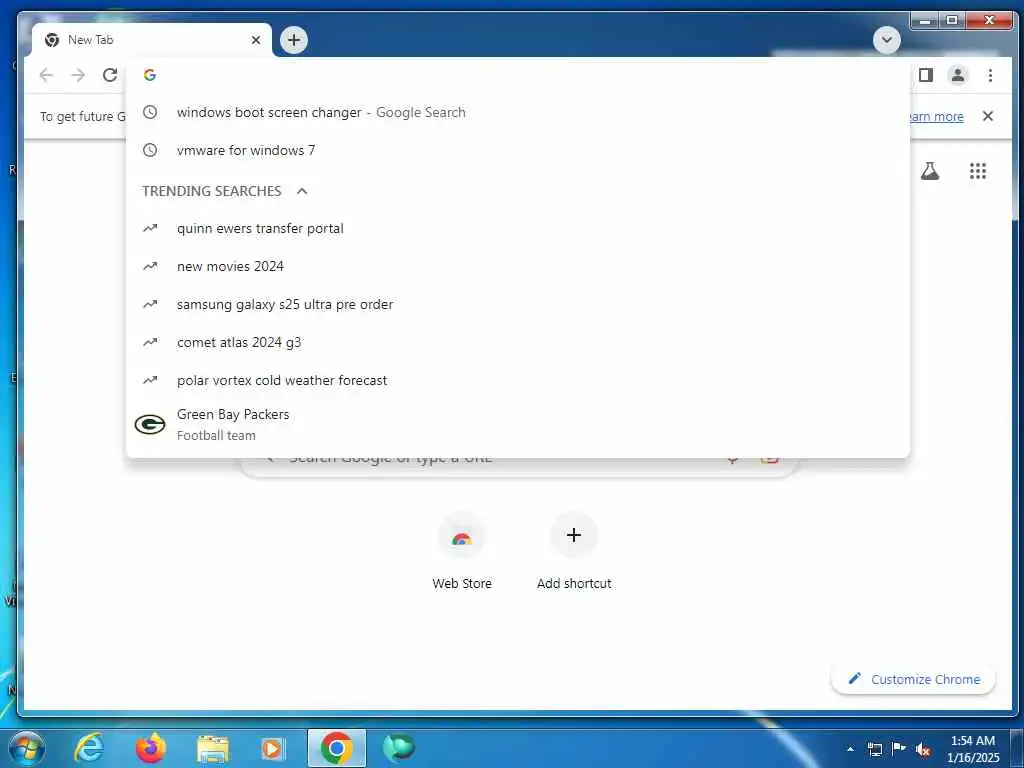Image resolution: width=1024 pixels, height=768 pixels.
Task: Show hidden tray icons arrow
Action: click(x=850, y=749)
